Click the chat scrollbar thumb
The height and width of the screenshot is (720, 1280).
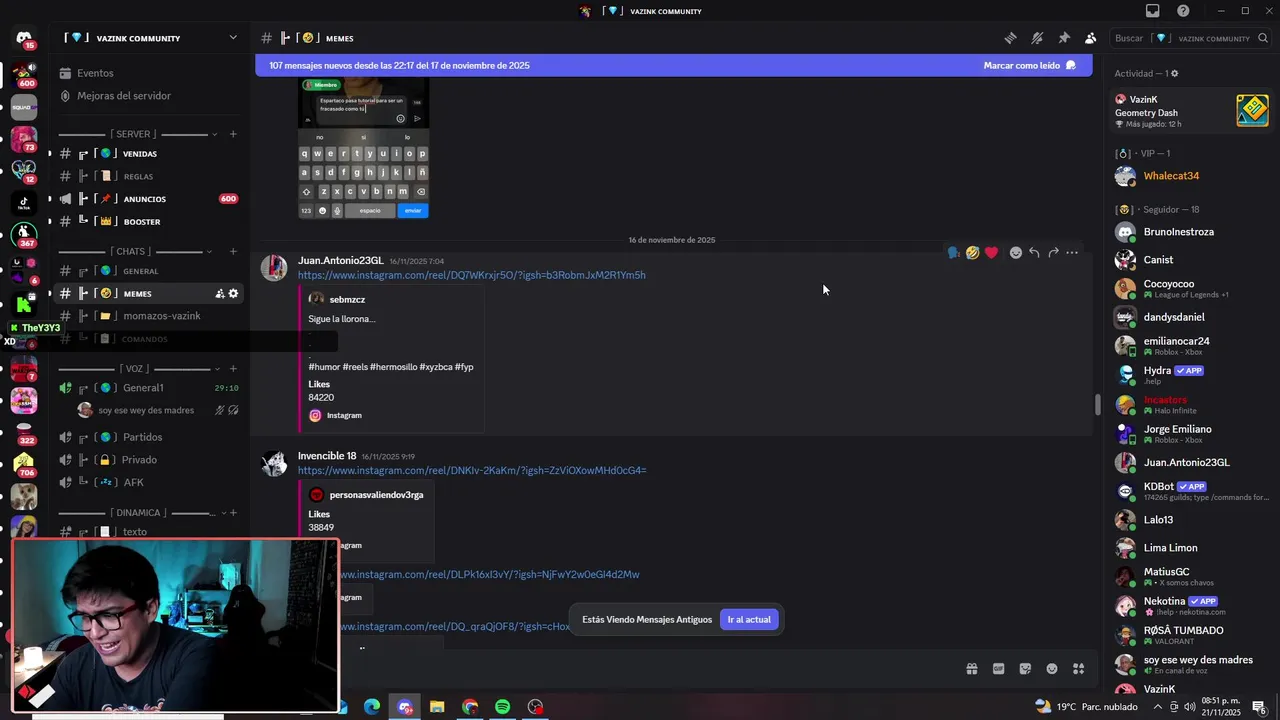click(1097, 405)
